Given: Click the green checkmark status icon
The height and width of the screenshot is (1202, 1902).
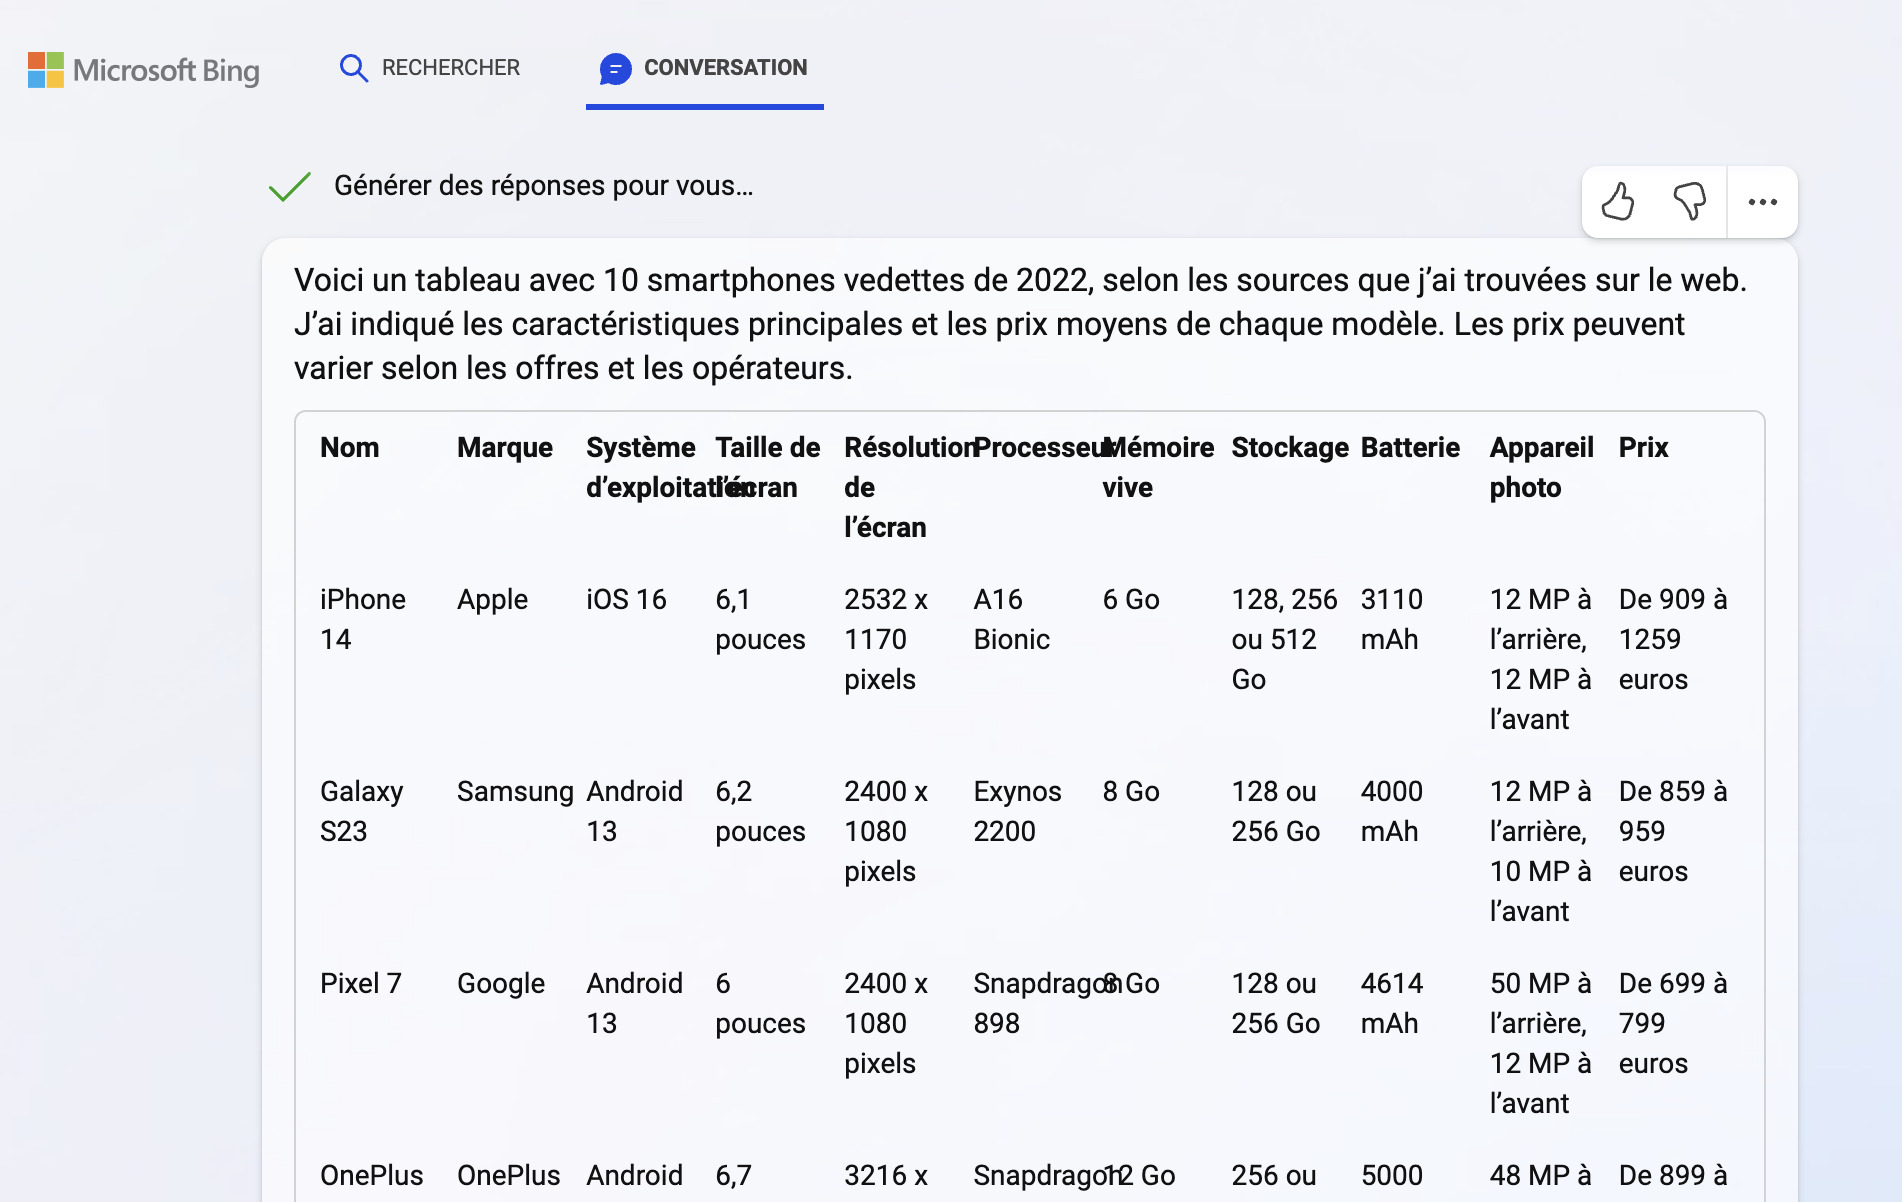Looking at the screenshot, I should (x=290, y=186).
